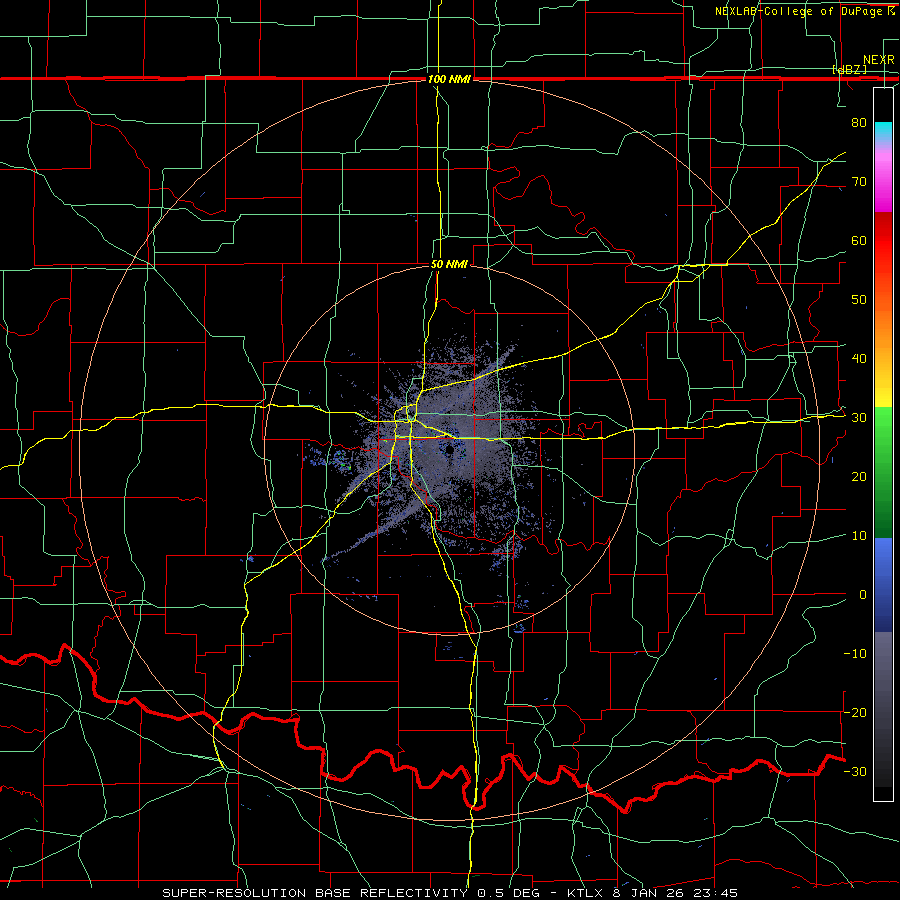The width and height of the screenshot is (900, 900).
Task: Click the dBZ unit label above color scale
Action: pos(849,69)
